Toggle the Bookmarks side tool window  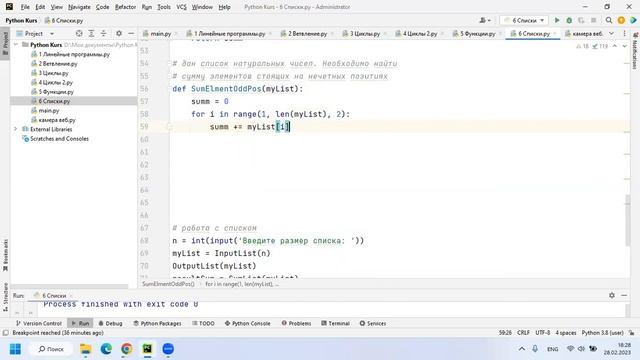click(5, 255)
